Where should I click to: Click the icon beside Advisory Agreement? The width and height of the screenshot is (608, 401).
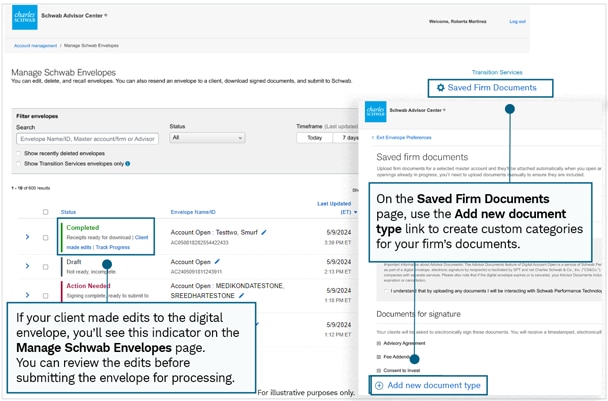click(x=379, y=343)
